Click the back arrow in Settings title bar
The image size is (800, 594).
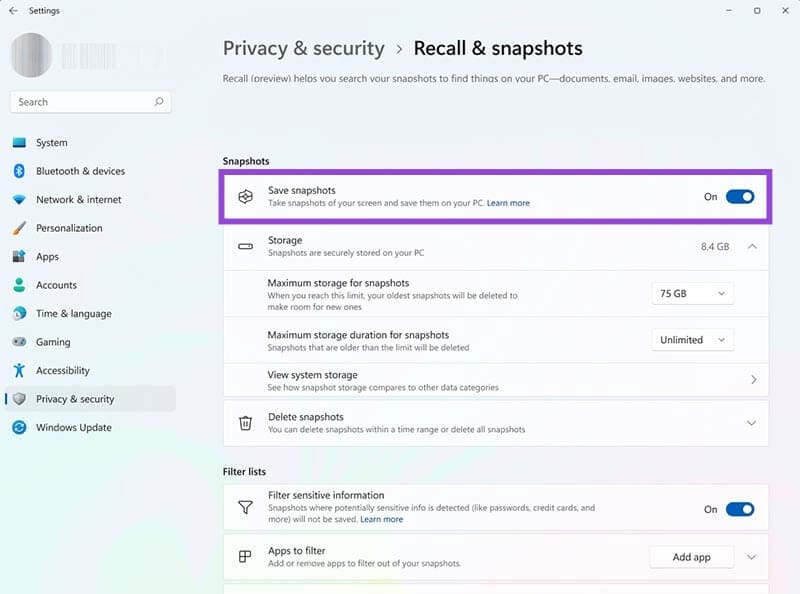click(x=13, y=10)
